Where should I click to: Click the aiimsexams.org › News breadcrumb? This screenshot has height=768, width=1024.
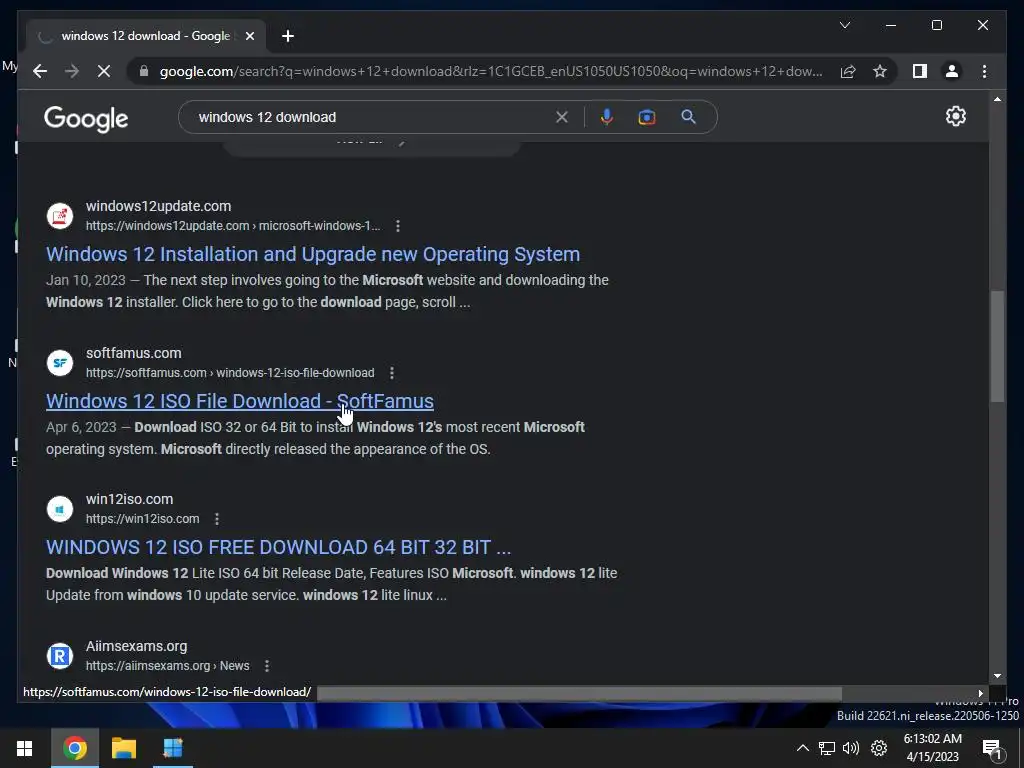click(167, 666)
